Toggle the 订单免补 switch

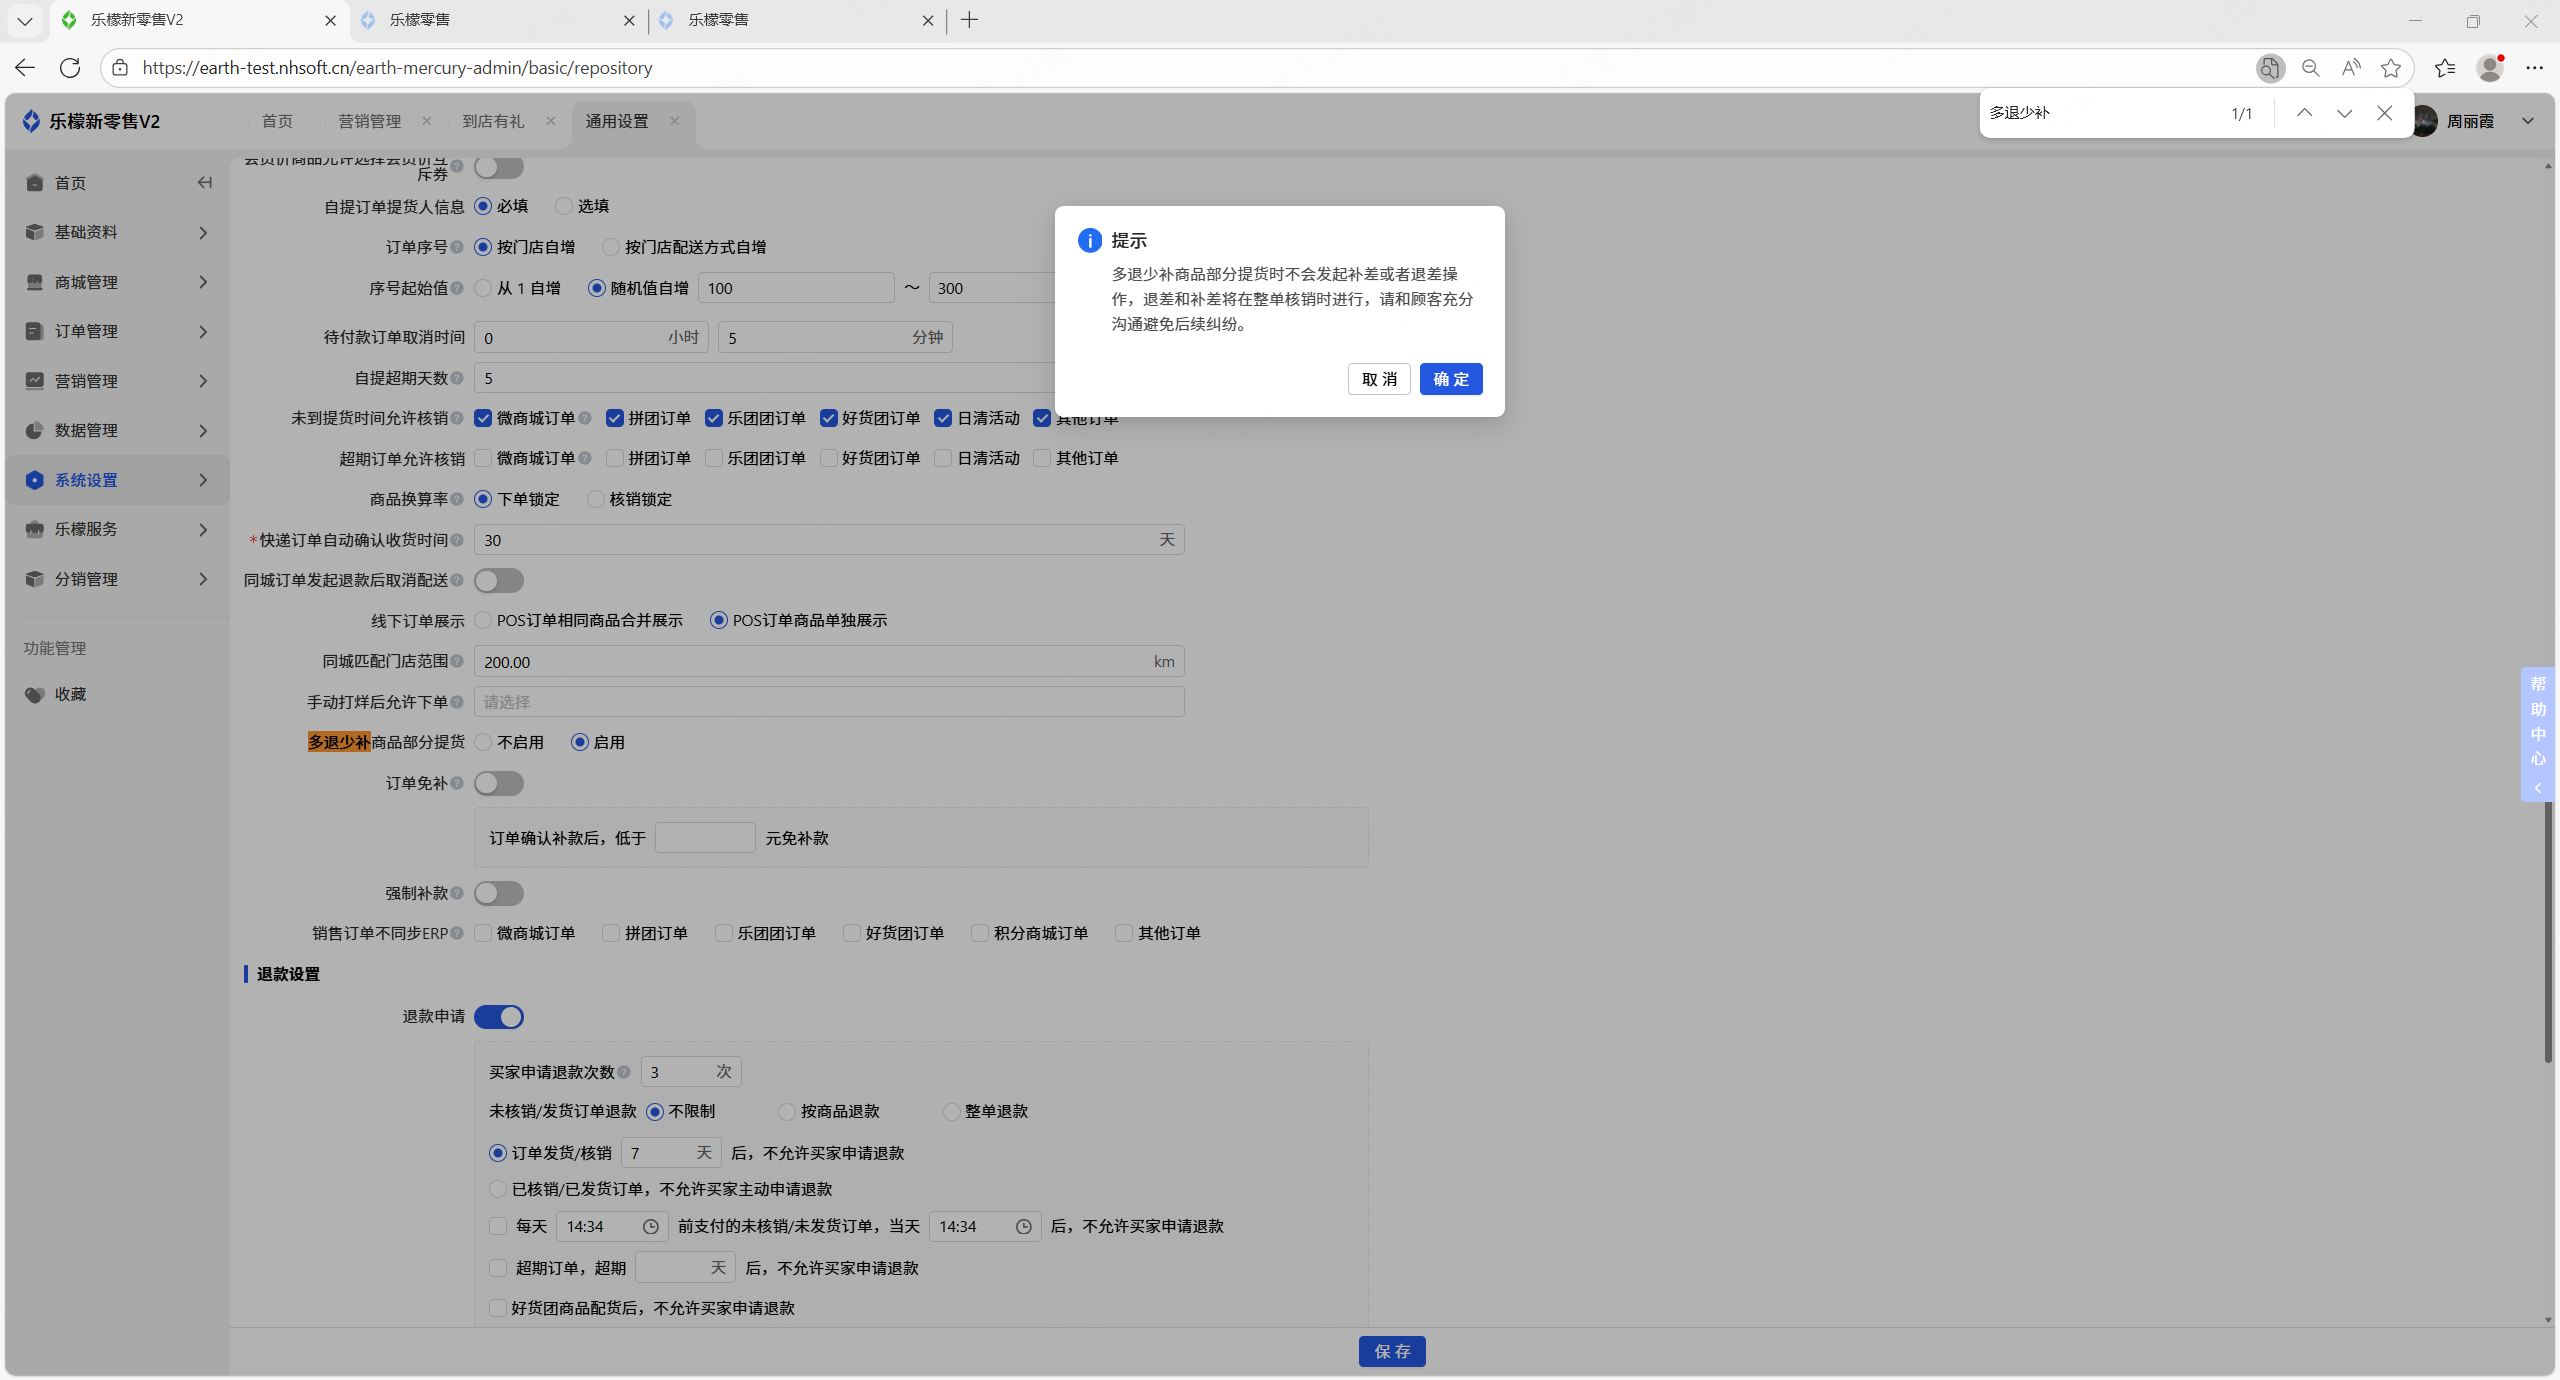tap(499, 783)
